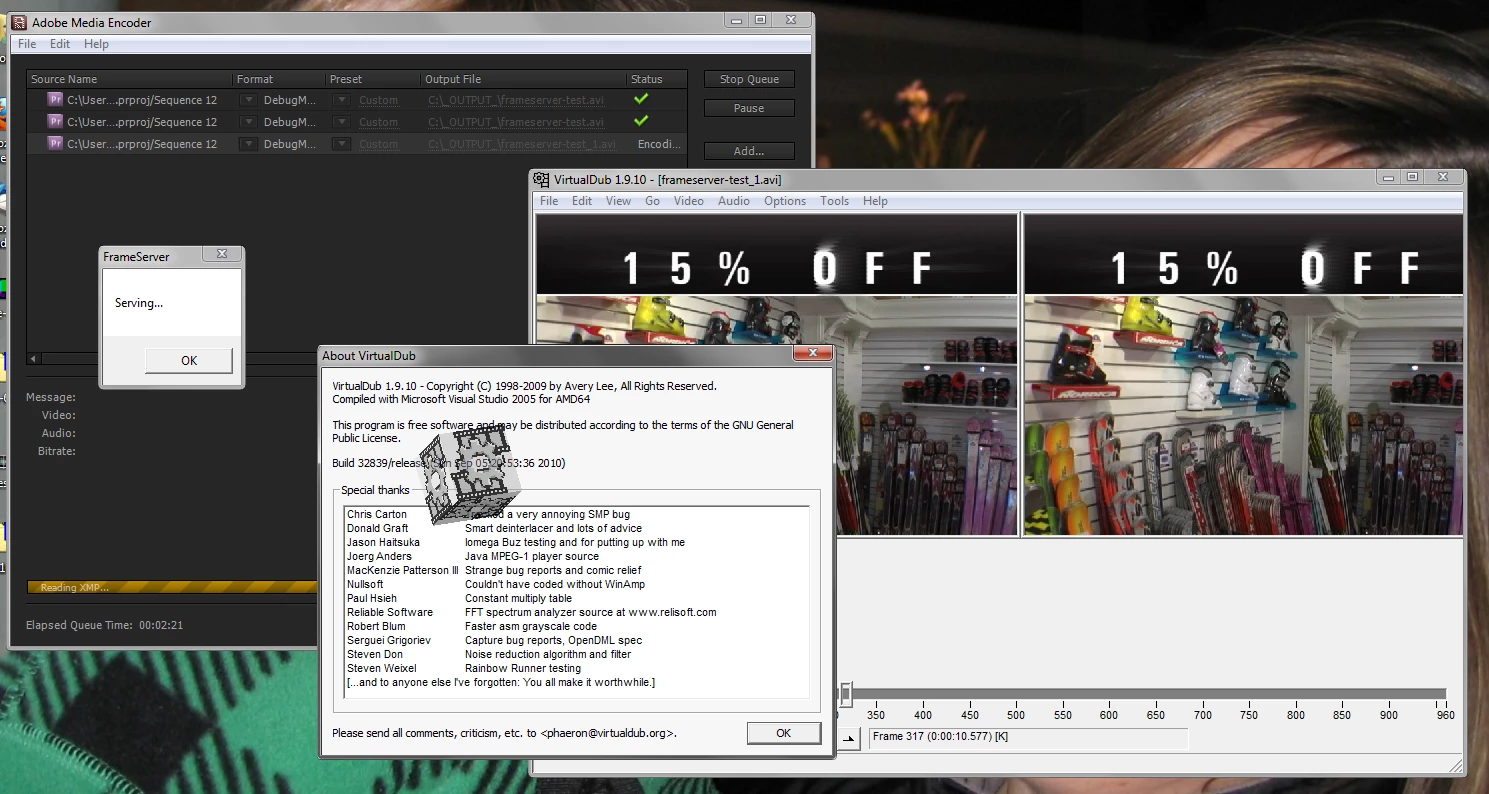
Task: Open the Options menu in VirtualDub
Action: [x=785, y=201]
